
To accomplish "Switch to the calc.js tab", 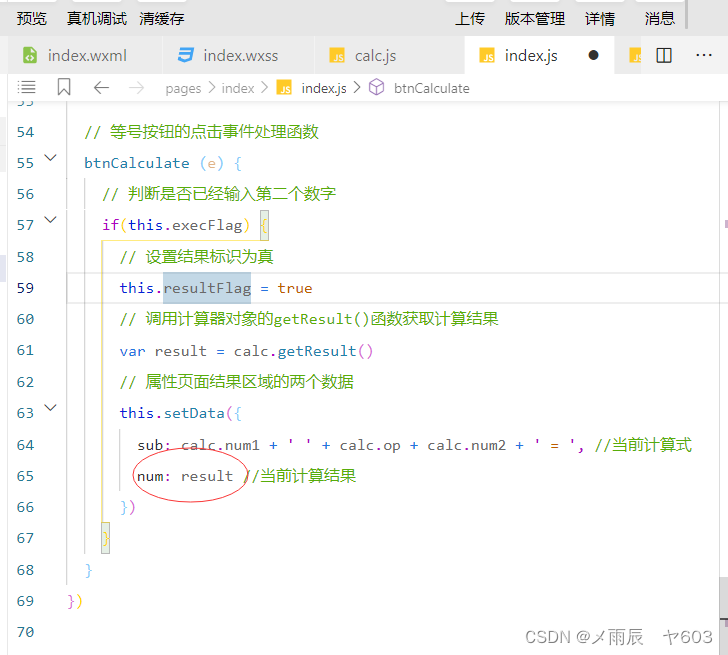I will pos(389,56).
